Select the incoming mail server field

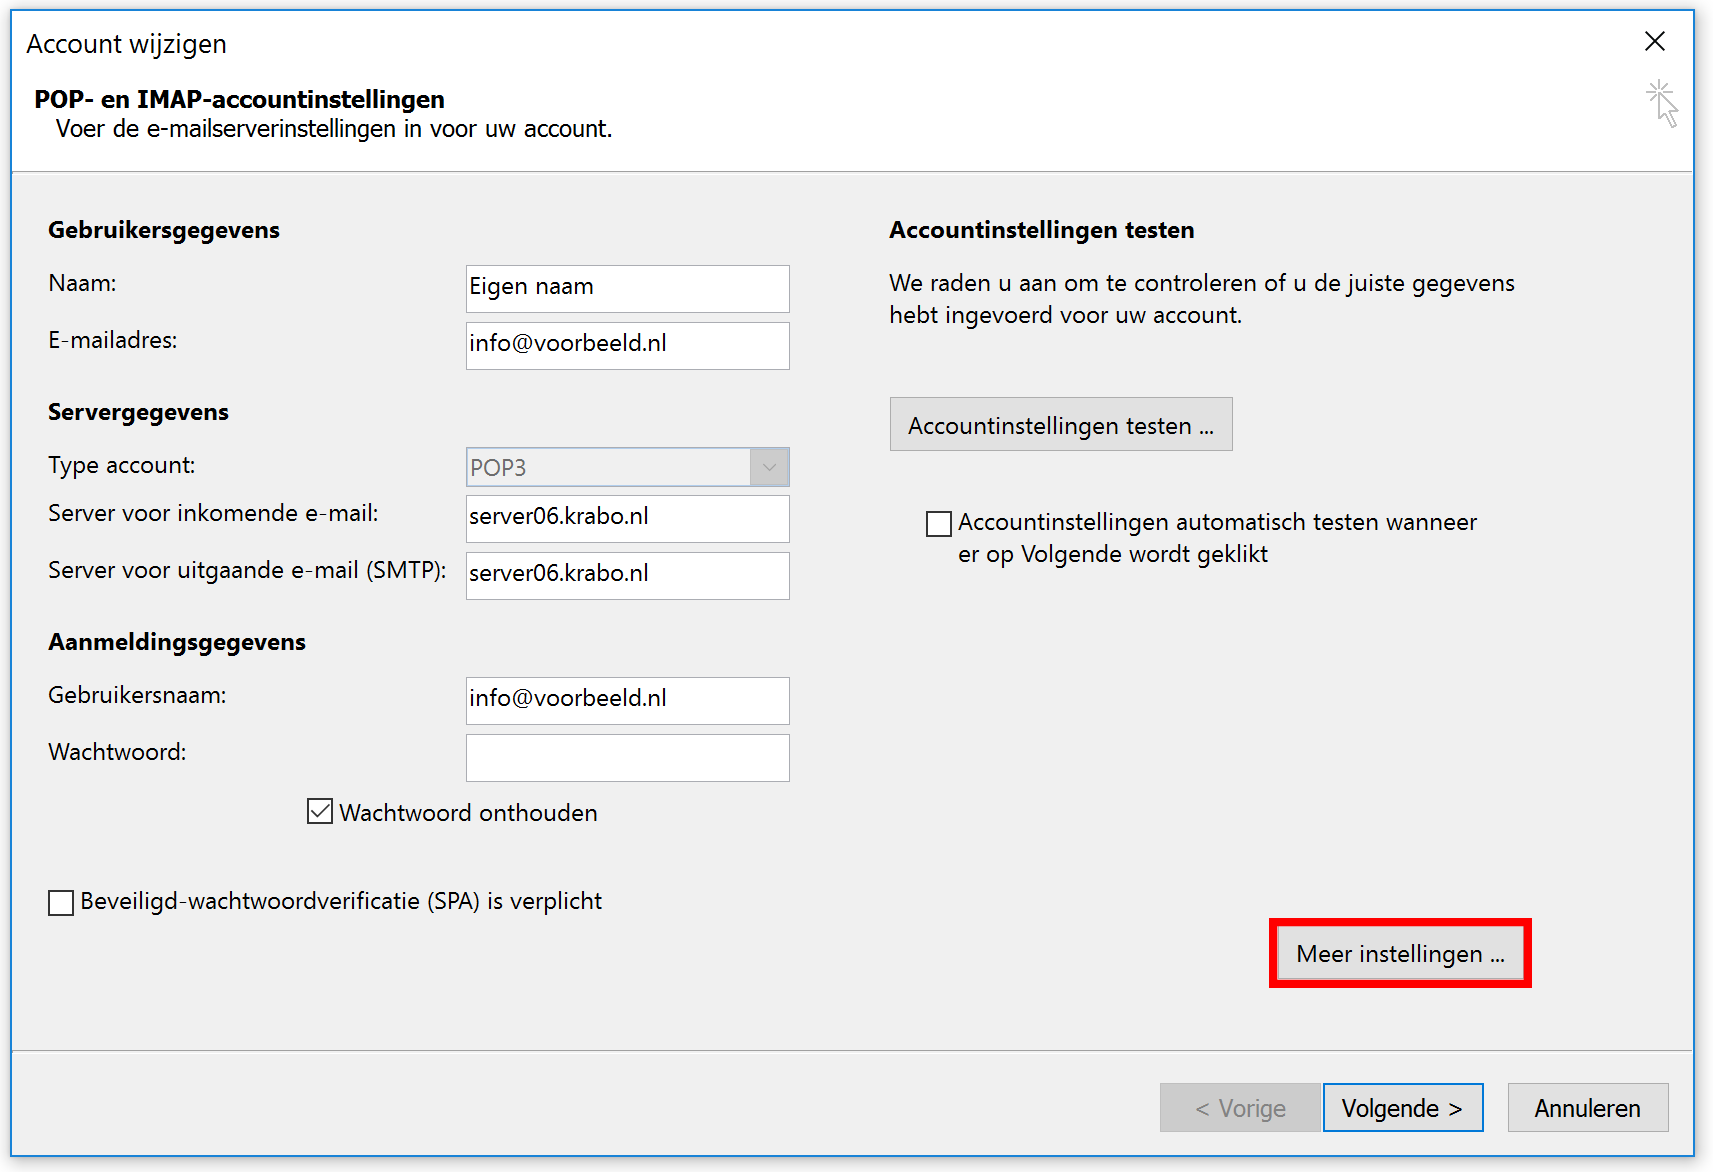point(627,518)
